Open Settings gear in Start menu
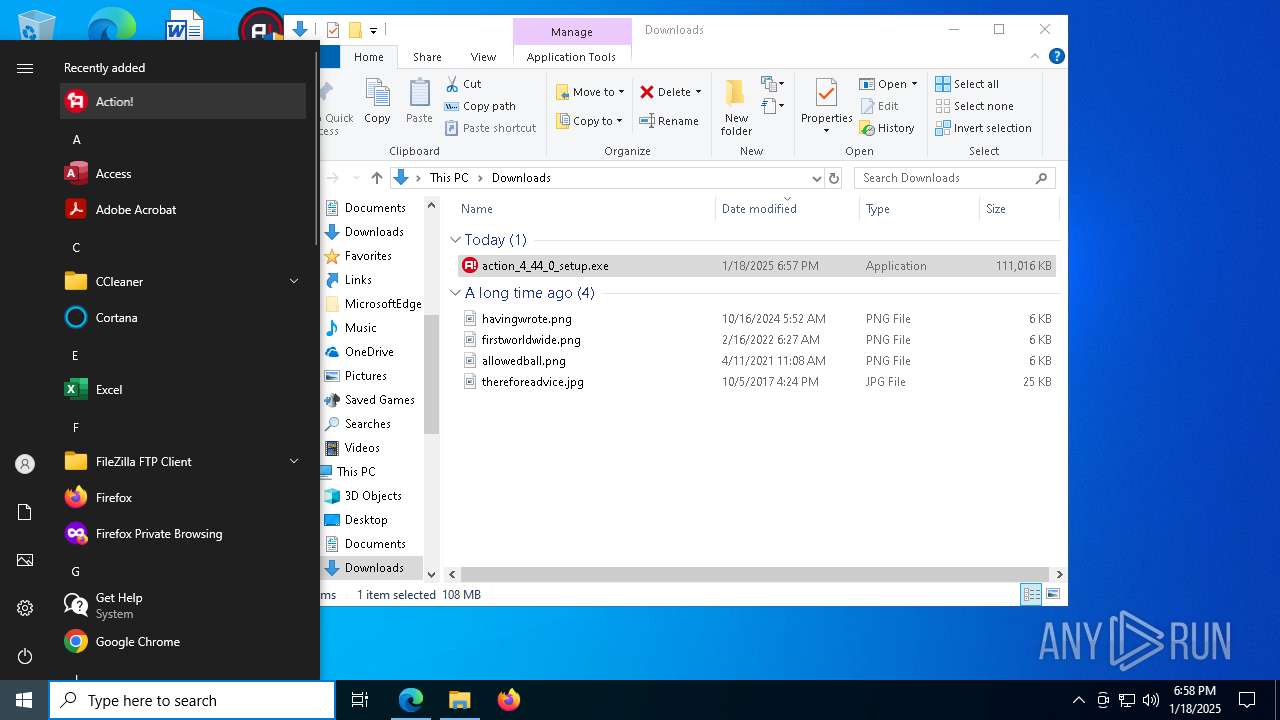1280x720 pixels. (x=25, y=608)
